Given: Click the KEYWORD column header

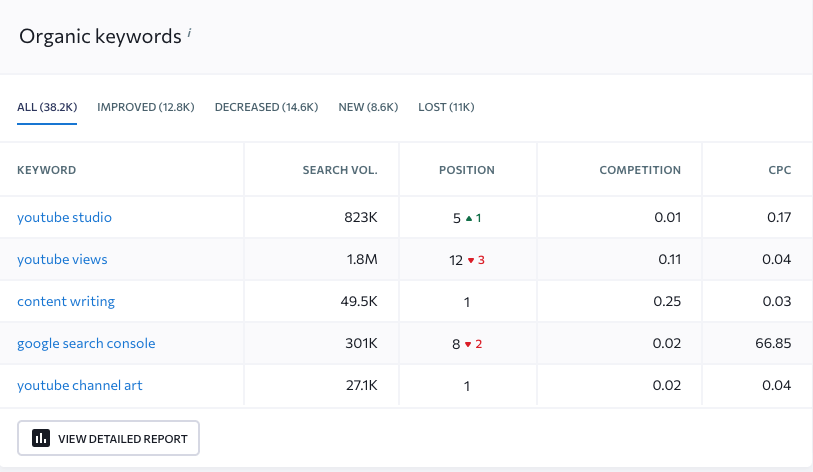Looking at the screenshot, I should [x=47, y=170].
